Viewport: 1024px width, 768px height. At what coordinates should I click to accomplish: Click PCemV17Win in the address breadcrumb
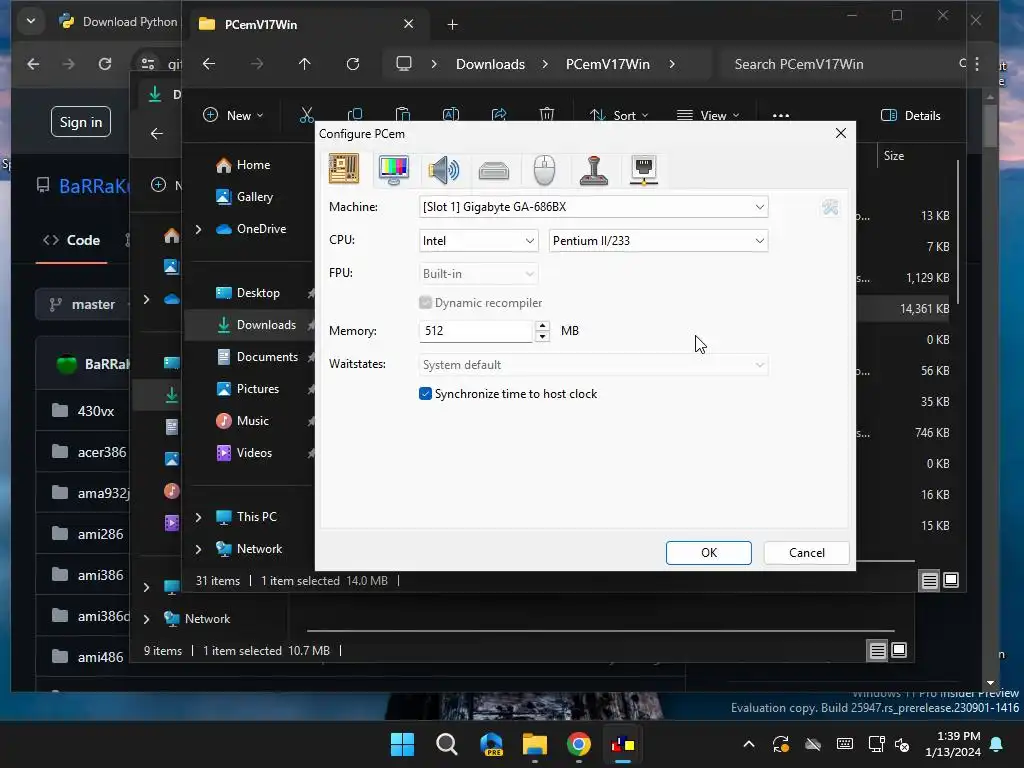(x=607, y=64)
